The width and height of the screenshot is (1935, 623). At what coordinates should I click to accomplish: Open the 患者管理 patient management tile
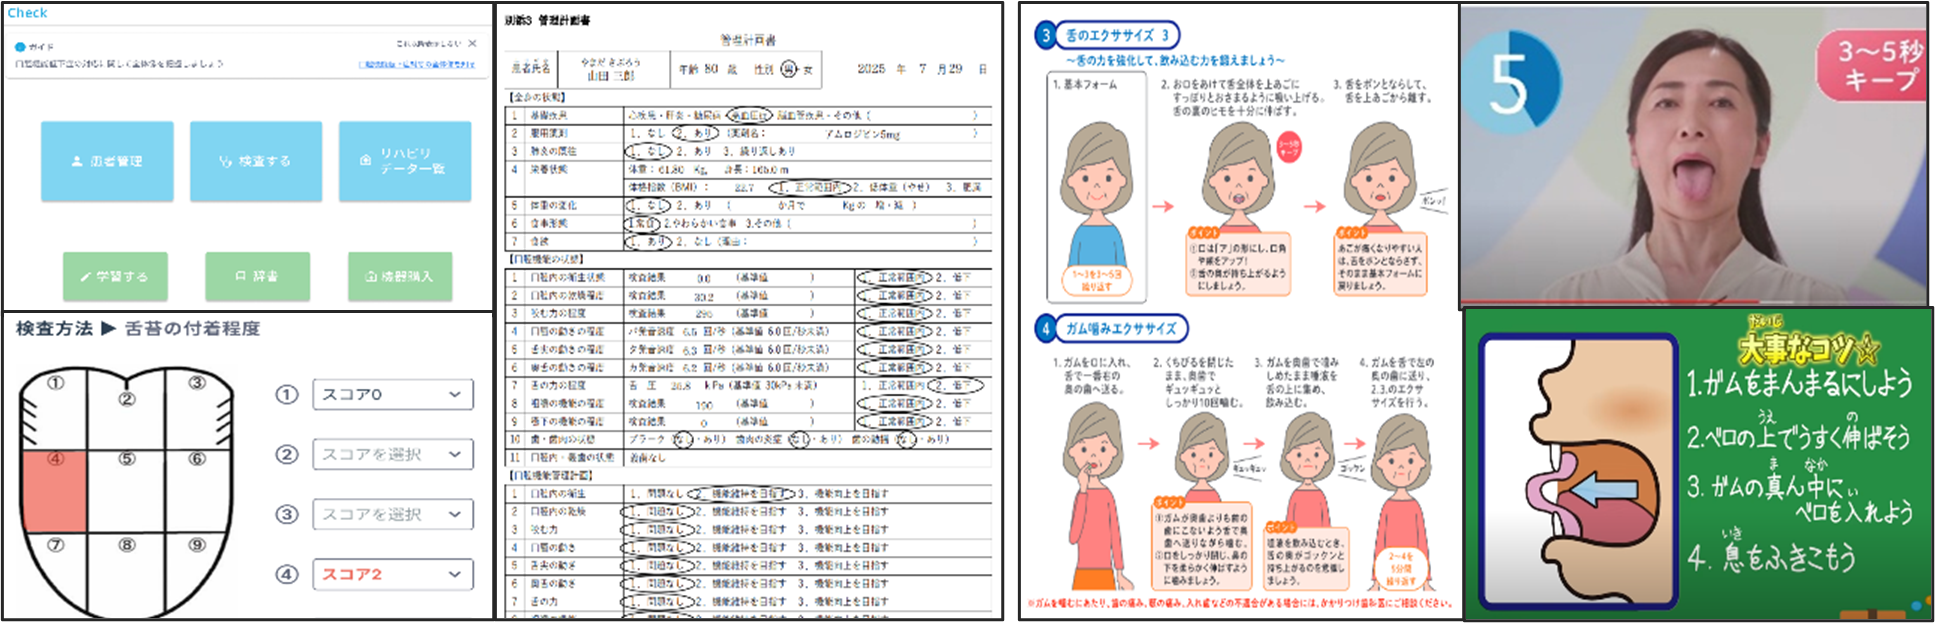pyautogui.click(x=107, y=161)
